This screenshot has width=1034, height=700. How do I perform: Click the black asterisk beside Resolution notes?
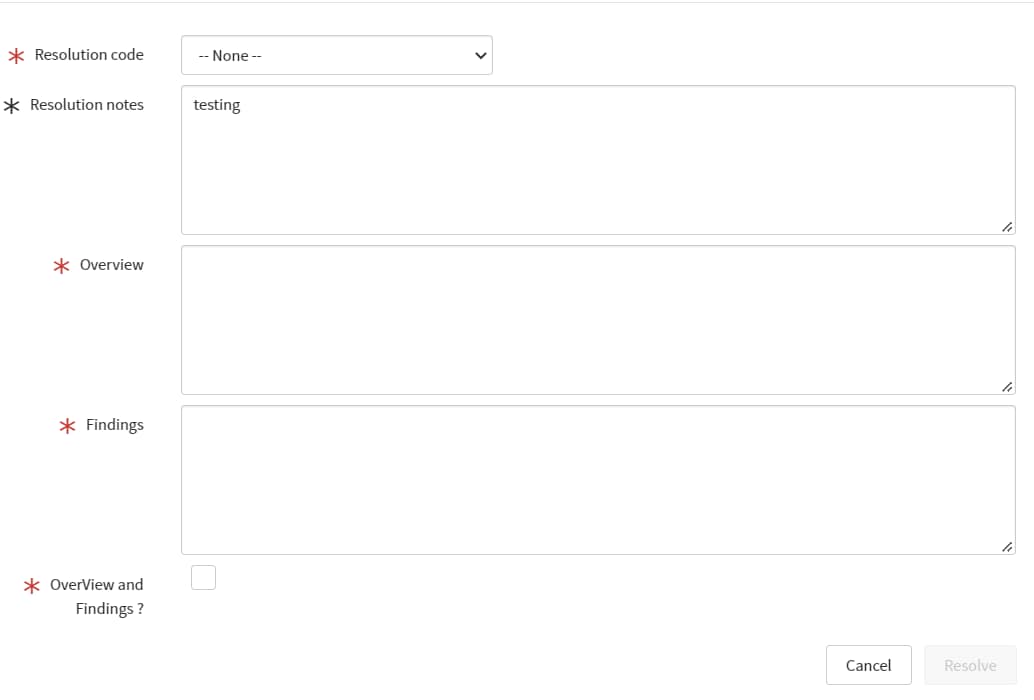12,105
